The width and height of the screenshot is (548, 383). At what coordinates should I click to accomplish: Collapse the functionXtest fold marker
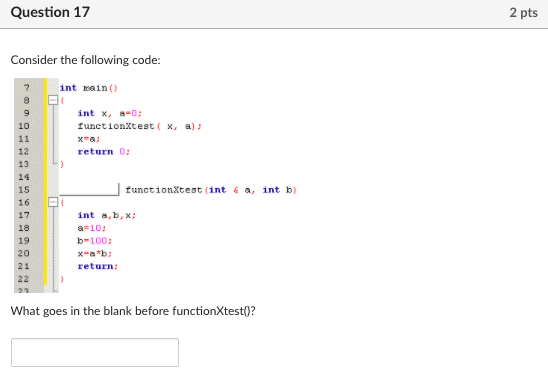pyautogui.click(x=53, y=202)
